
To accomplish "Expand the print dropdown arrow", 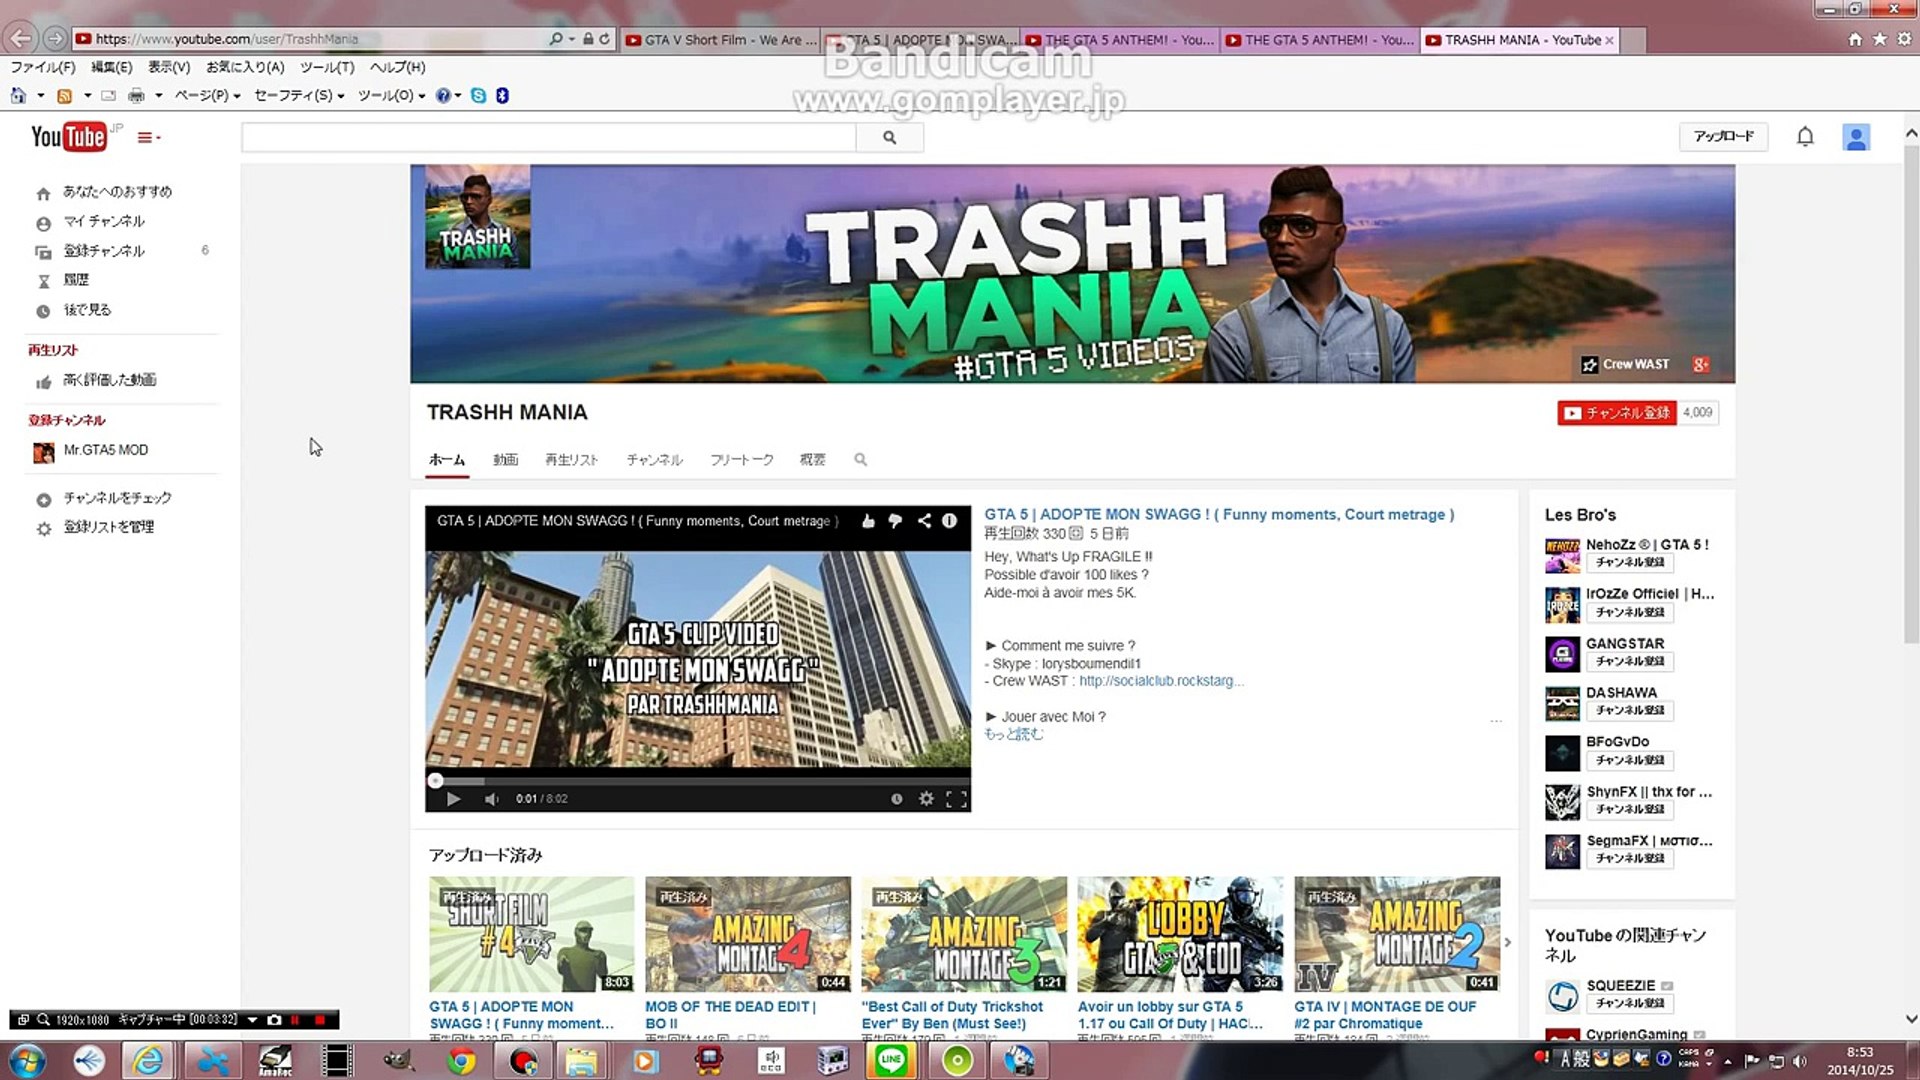I will click(158, 96).
